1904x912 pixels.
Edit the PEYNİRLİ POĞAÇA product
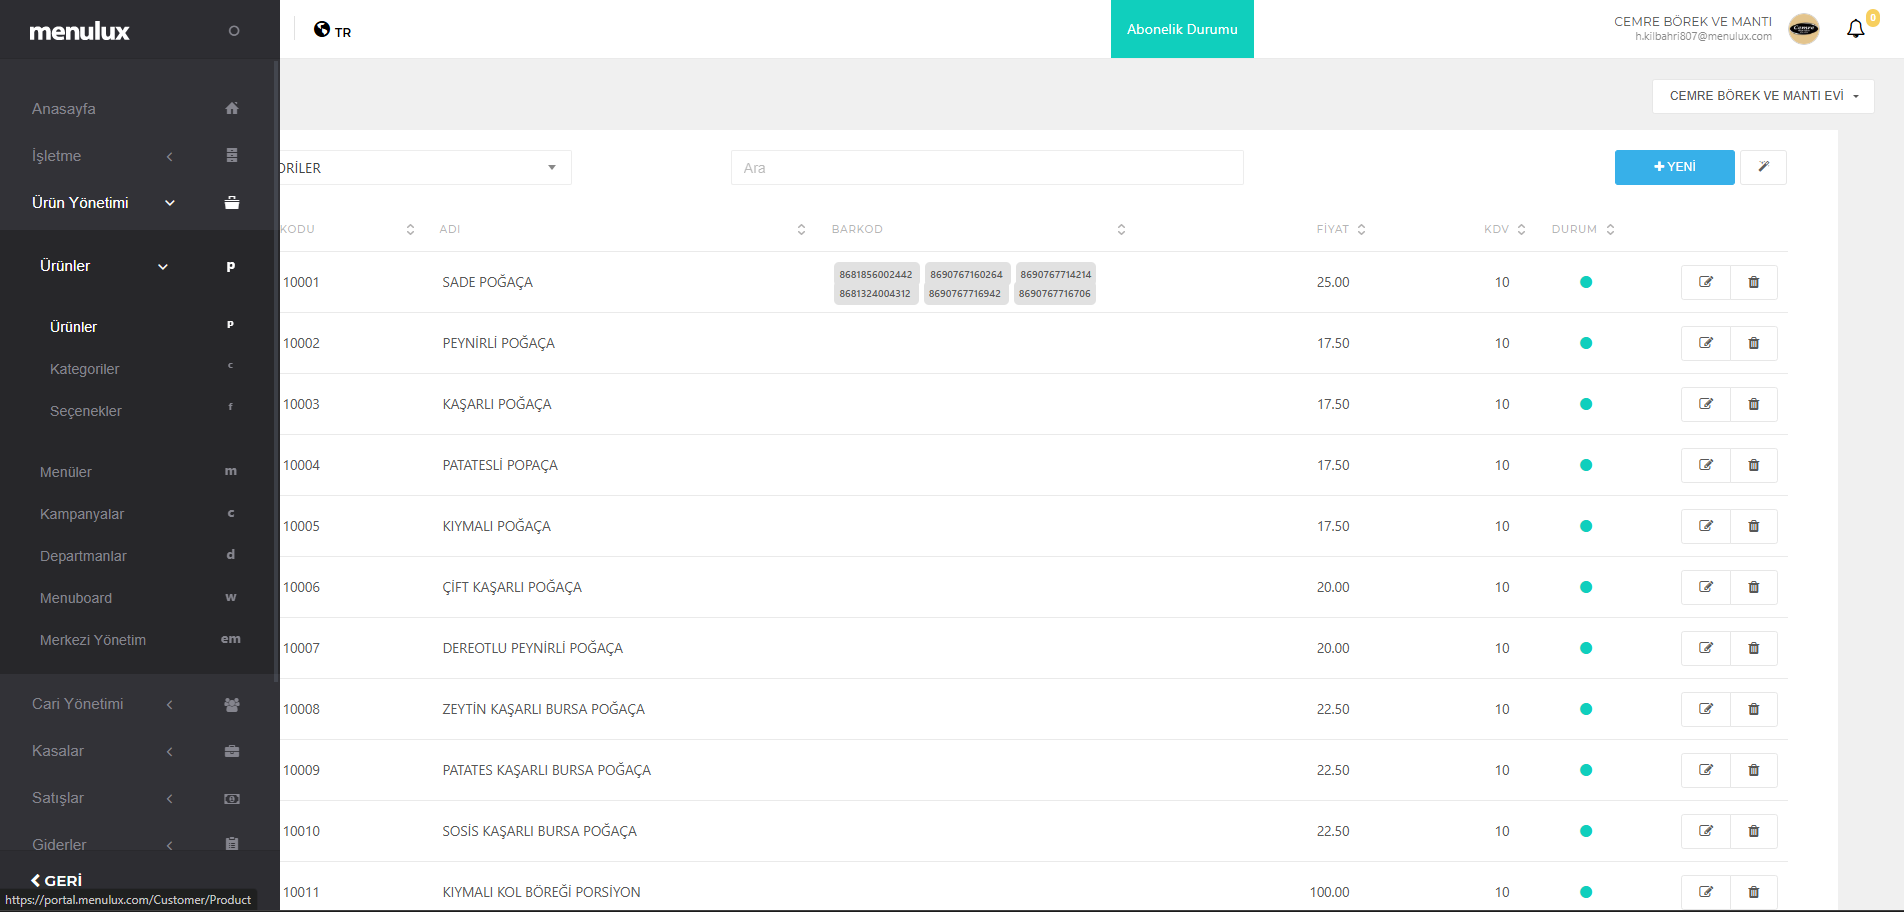(1706, 343)
